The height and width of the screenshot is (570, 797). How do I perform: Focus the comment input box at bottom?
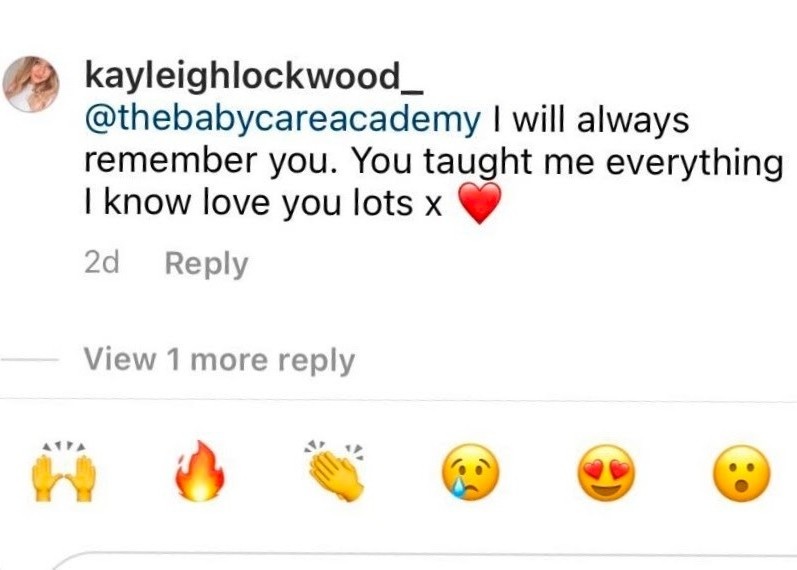coord(424,560)
